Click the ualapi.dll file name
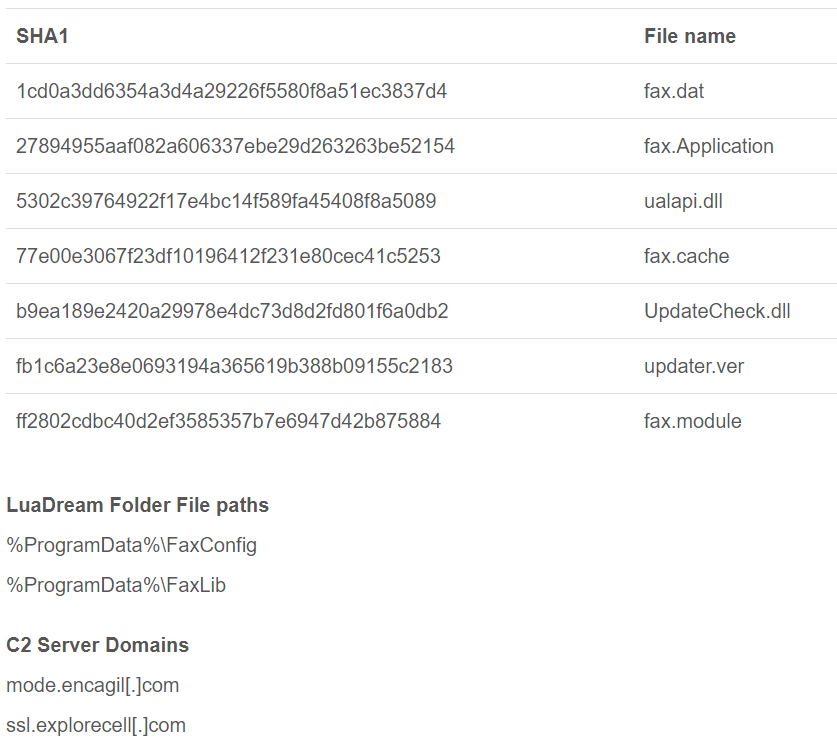This screenshot has width=837, height=746. (x=683, y=202)
